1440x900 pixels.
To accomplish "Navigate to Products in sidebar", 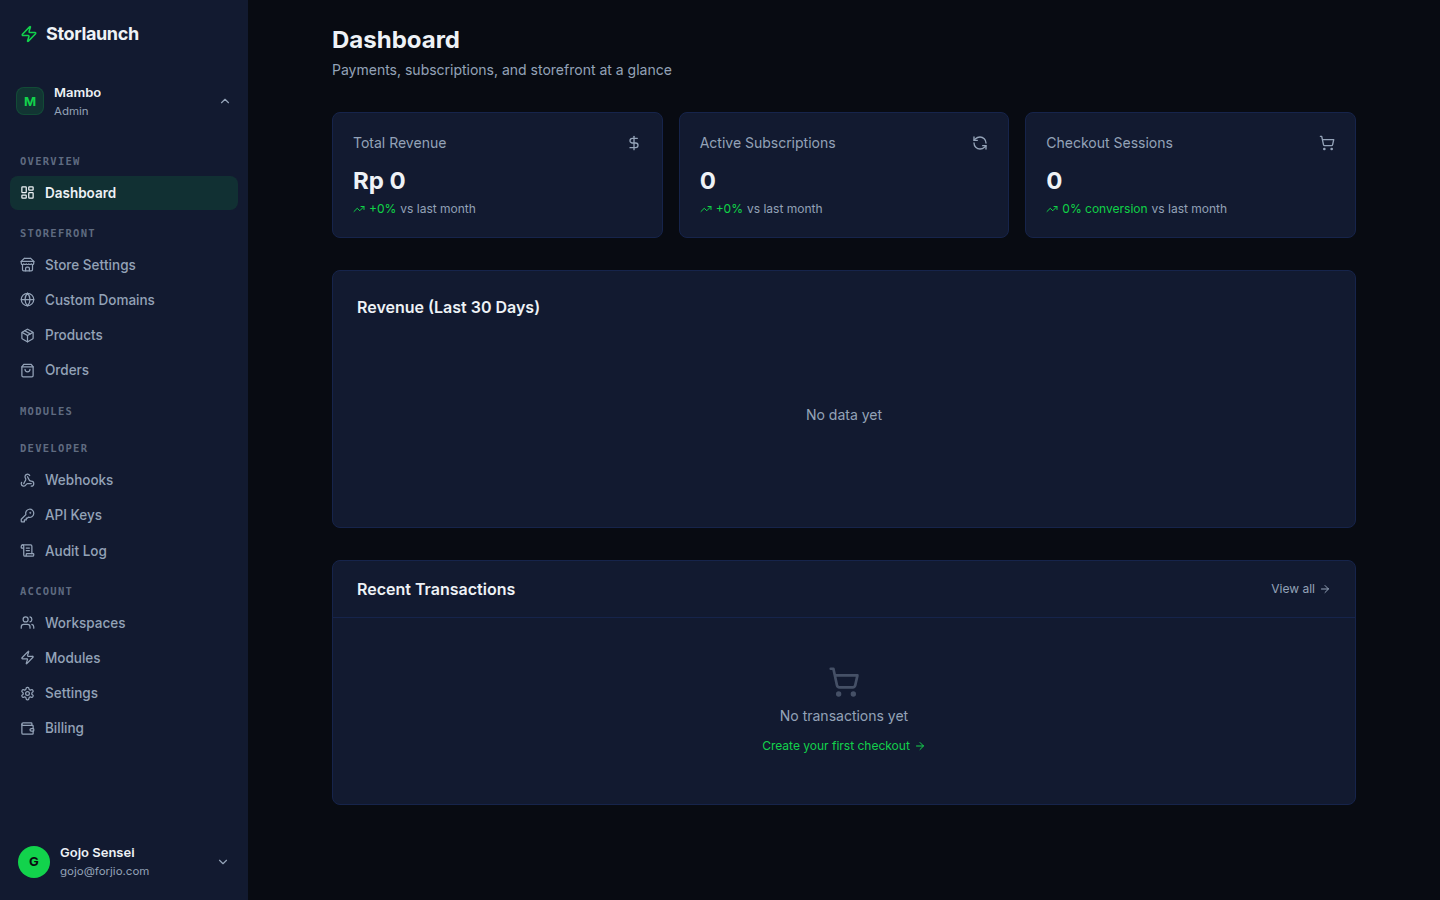I will [124, 335].
